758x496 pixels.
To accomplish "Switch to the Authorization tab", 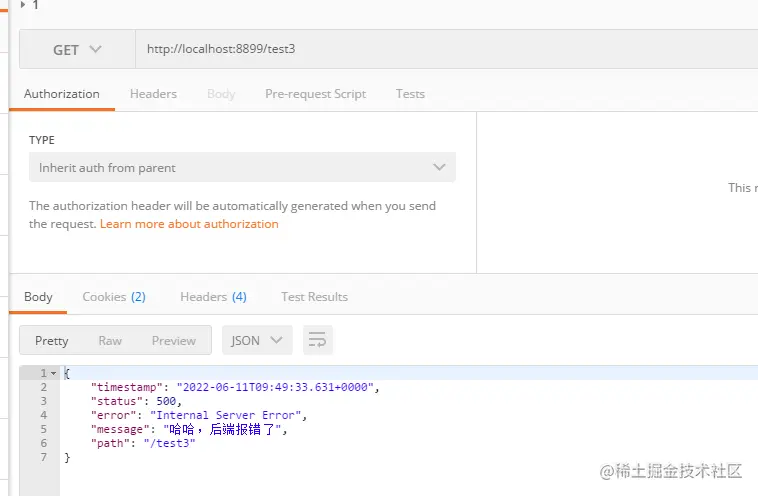I will (62, 94).
